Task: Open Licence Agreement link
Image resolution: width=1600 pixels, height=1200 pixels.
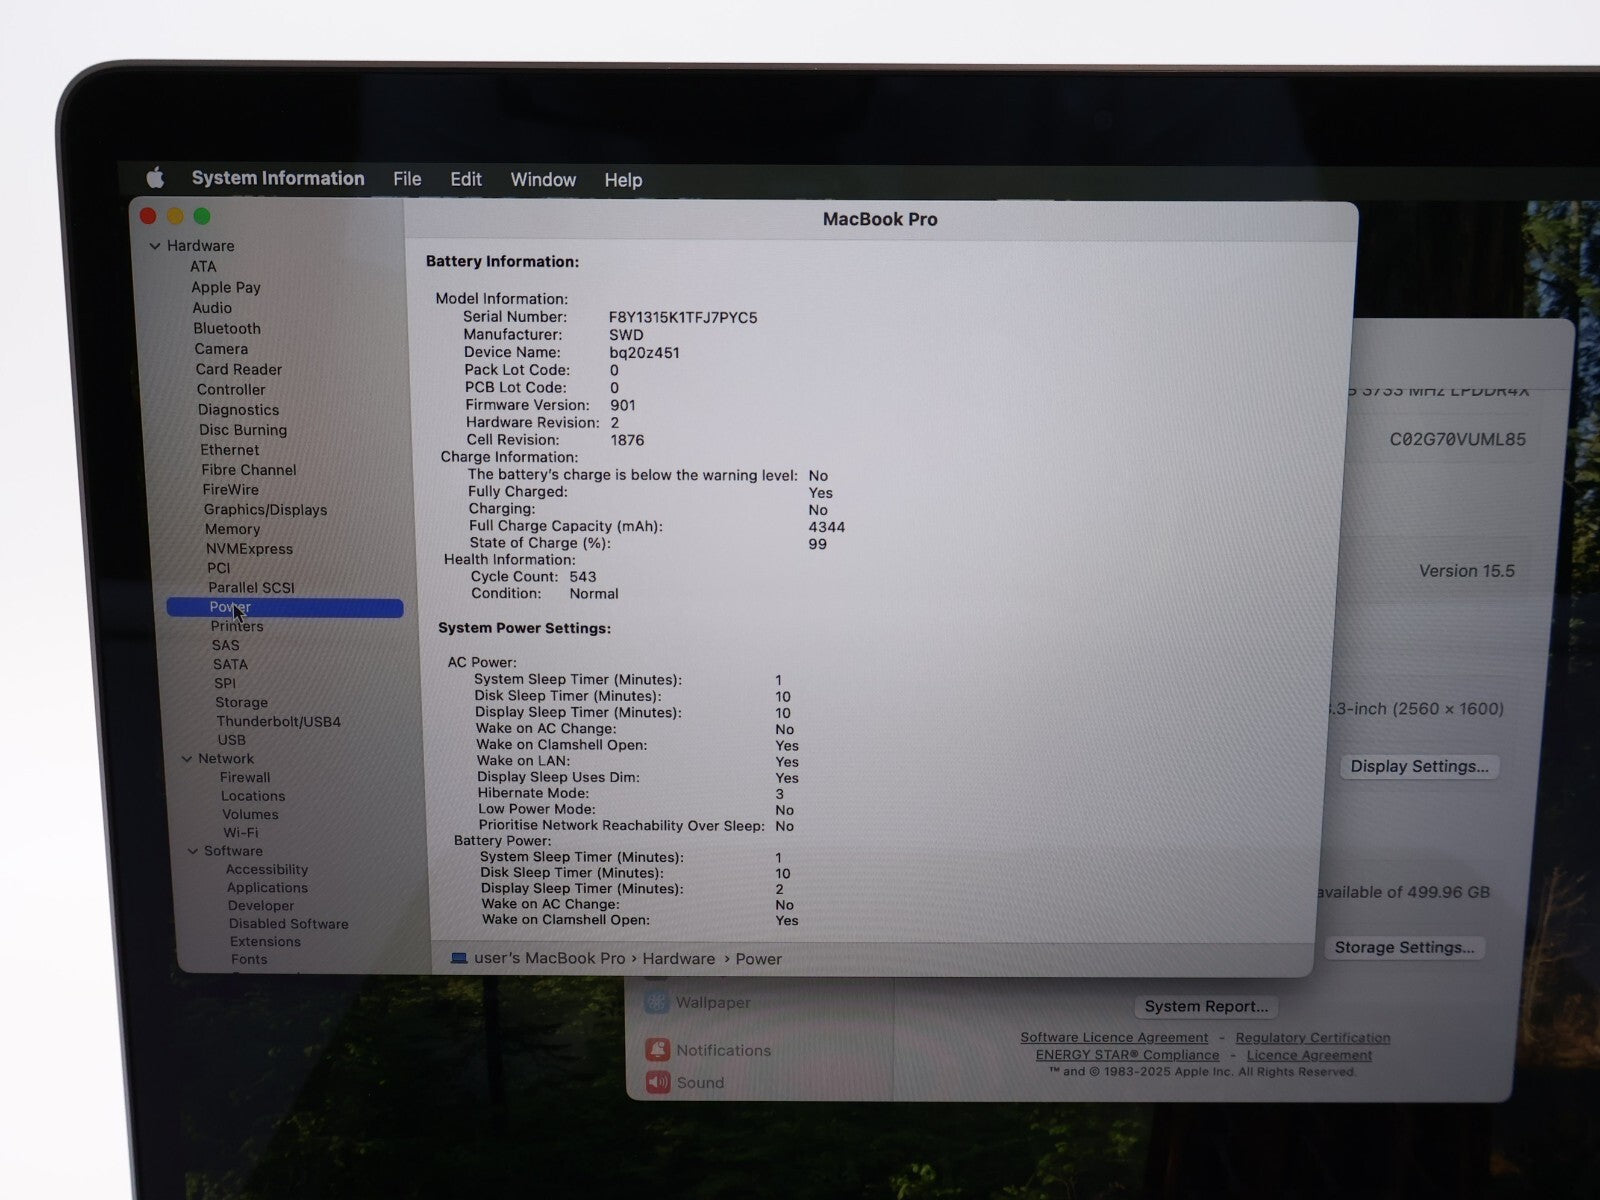Action: (1309, 1055)
